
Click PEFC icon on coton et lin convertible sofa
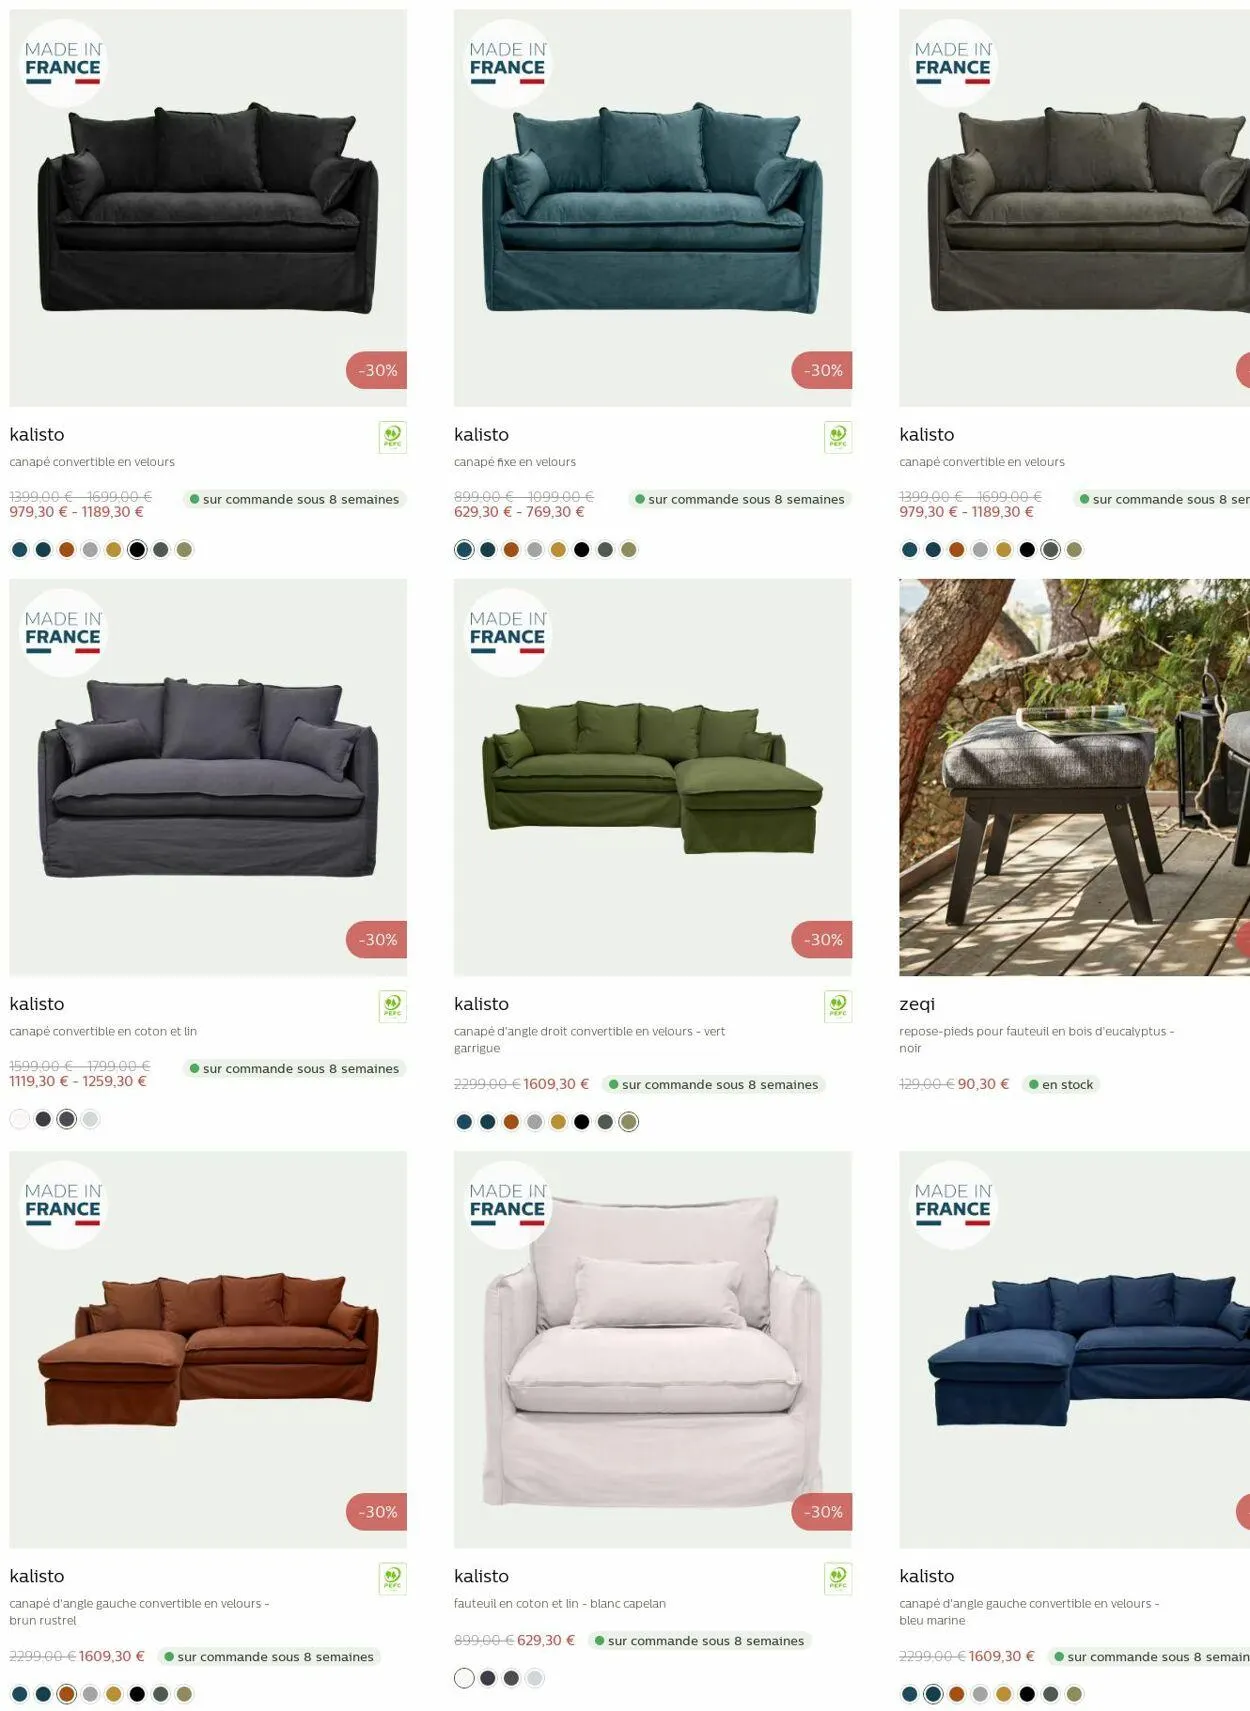pyautogui.click(x=392, y=1006)
